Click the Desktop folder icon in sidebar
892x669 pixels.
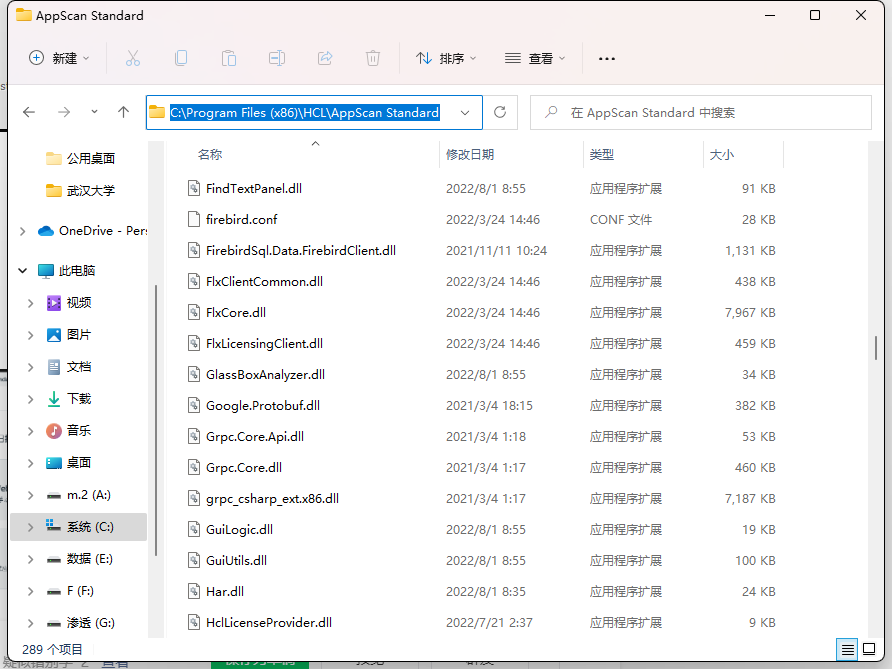tap(53, 463)
